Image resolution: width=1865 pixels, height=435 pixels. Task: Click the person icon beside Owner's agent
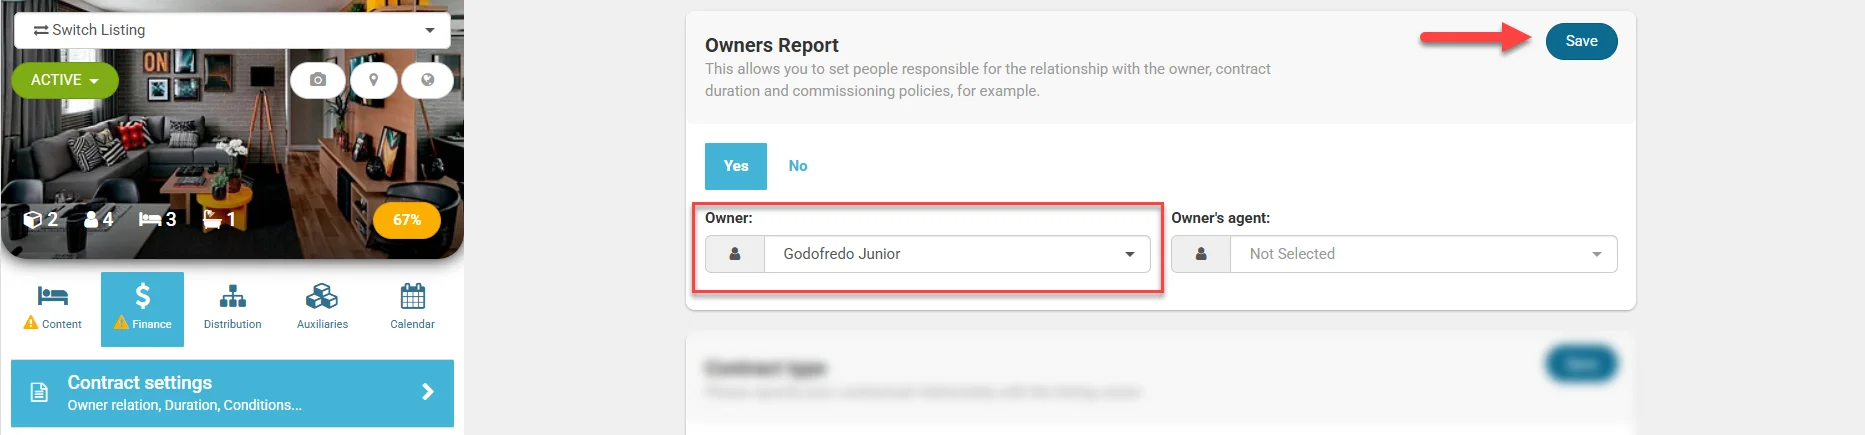(1201, 254)
